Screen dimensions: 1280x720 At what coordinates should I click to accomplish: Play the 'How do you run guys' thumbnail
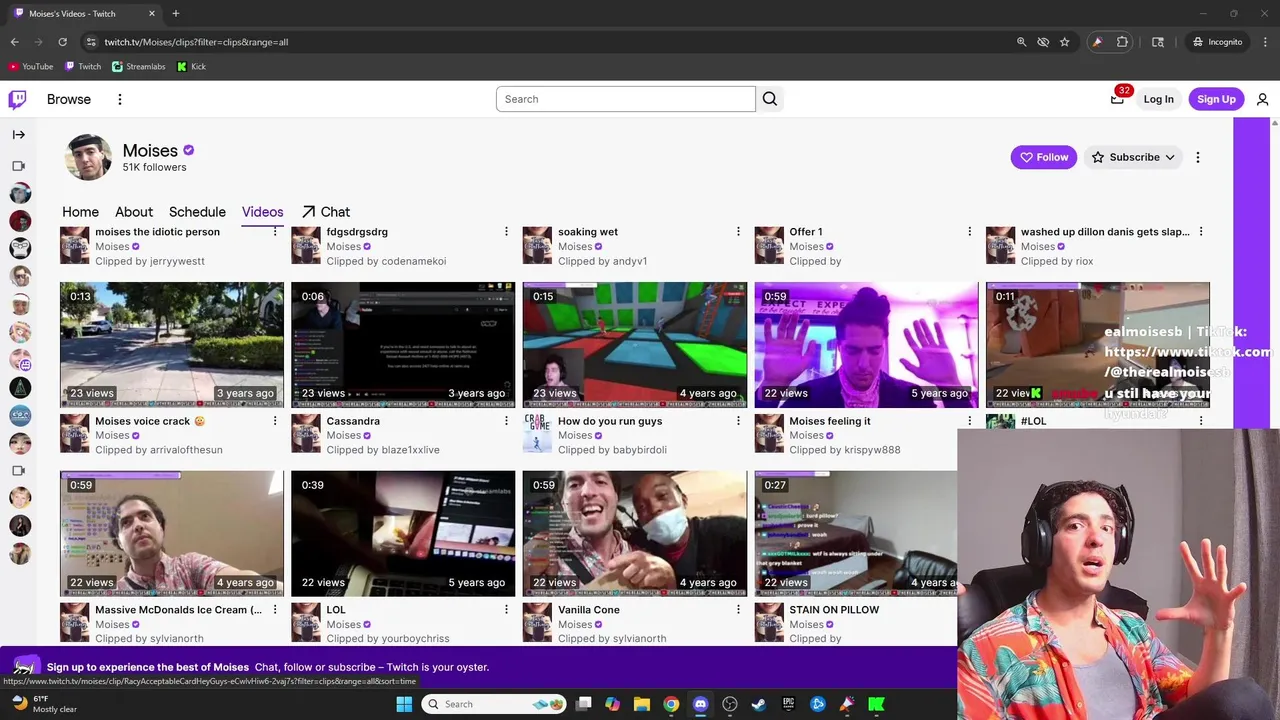coord(635,345)
